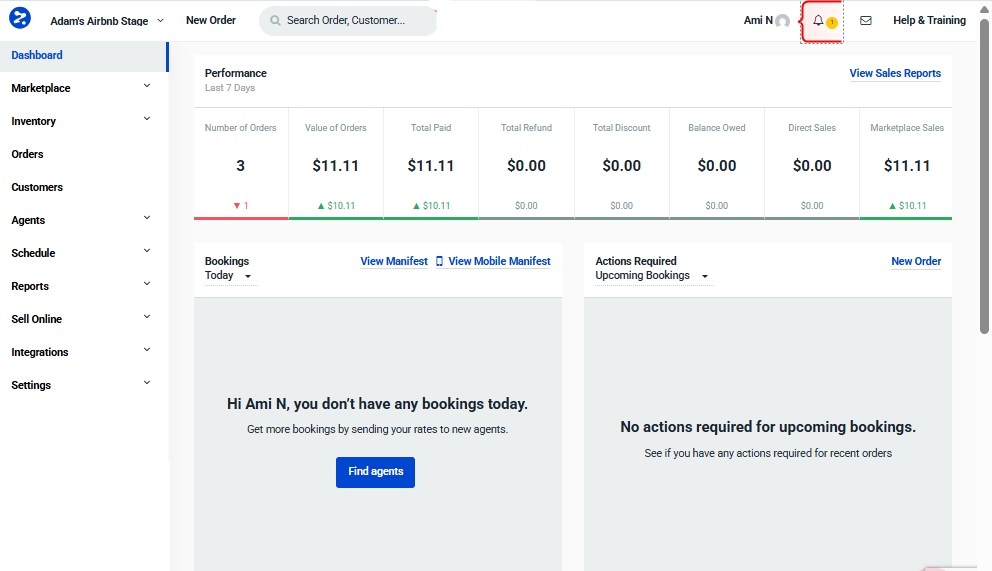Click the Direct Sales $0.00 amount
The width and height of the screenshot is (992, 571).
tap(812, 166)
